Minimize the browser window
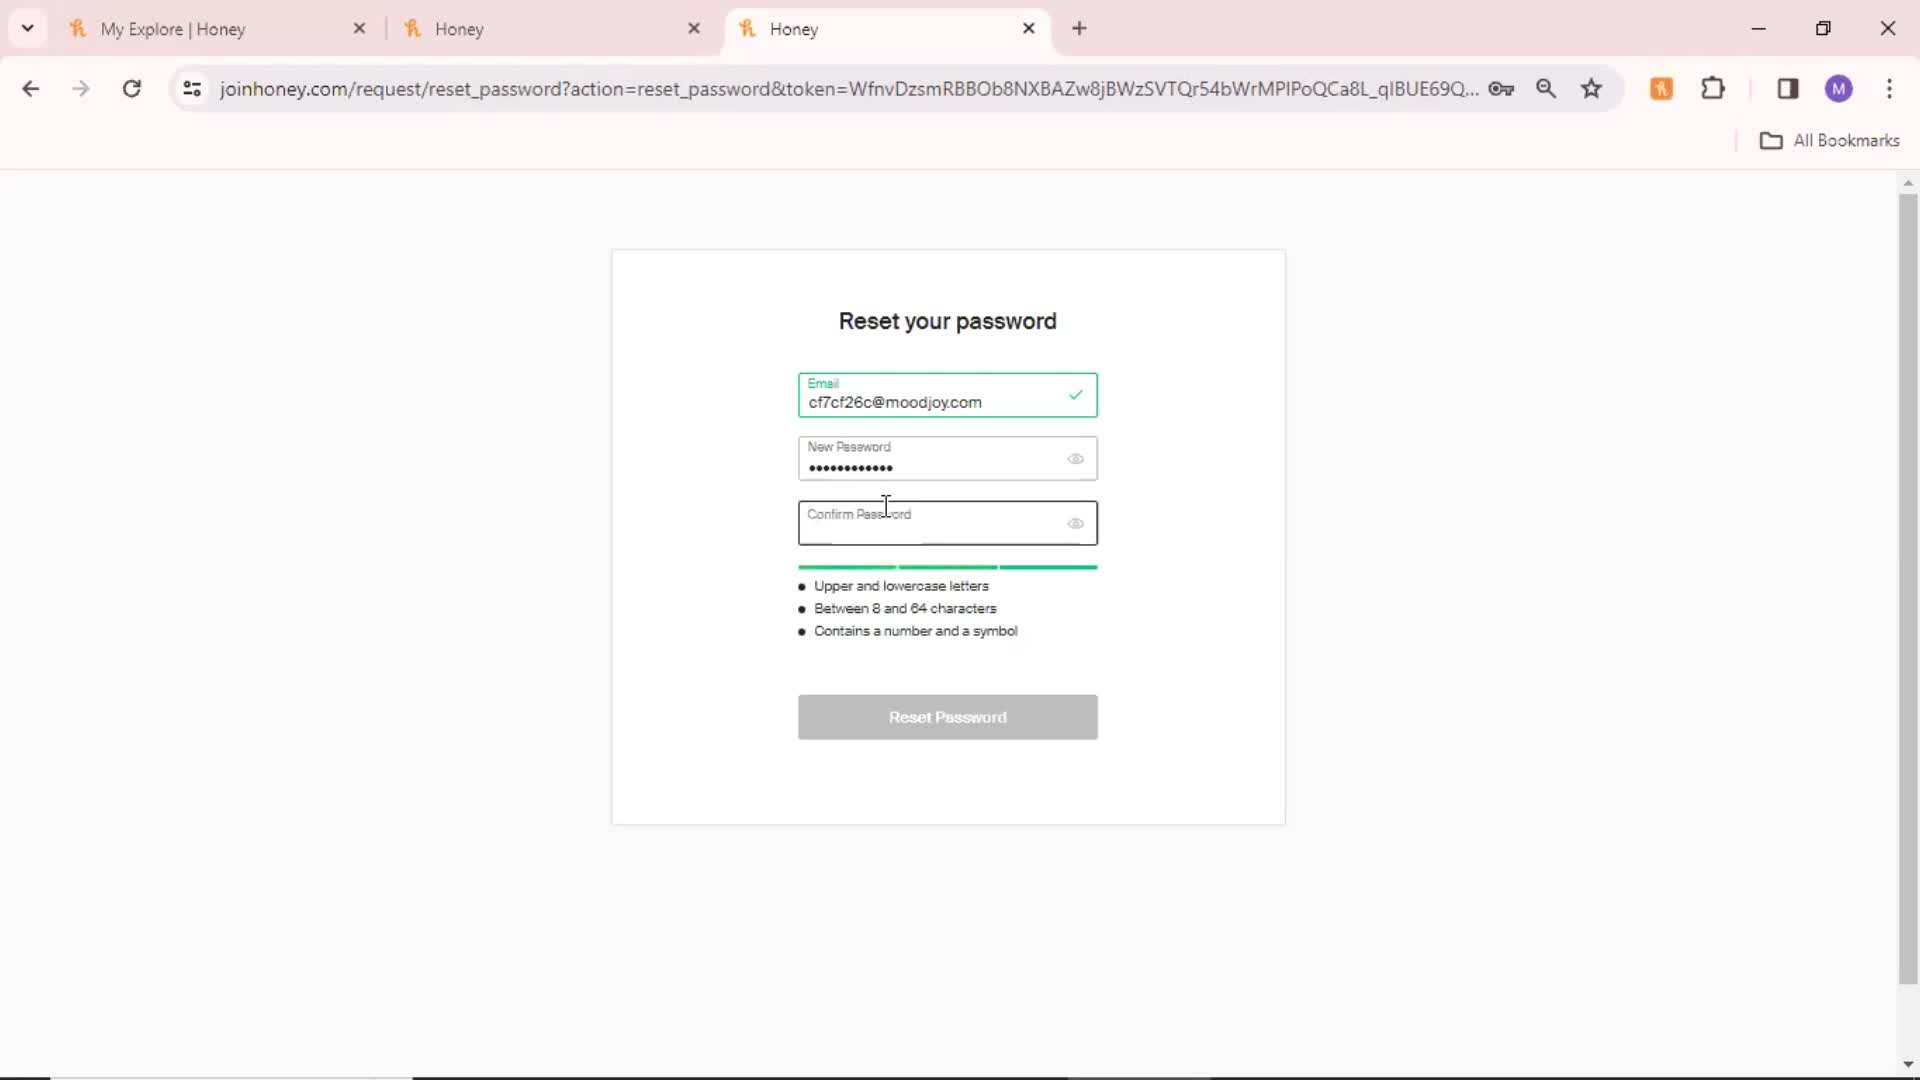The image size is (1920, 1080). tap(1759, 29)
